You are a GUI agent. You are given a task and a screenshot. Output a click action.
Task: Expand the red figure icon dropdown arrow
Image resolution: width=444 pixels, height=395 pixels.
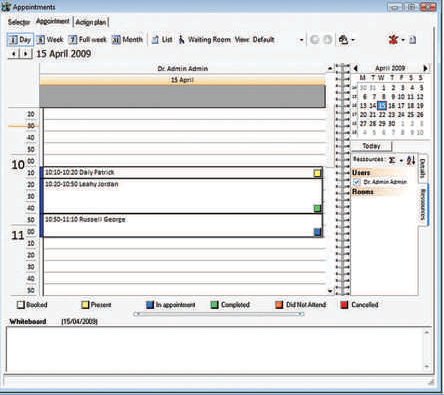click(403, 40)
